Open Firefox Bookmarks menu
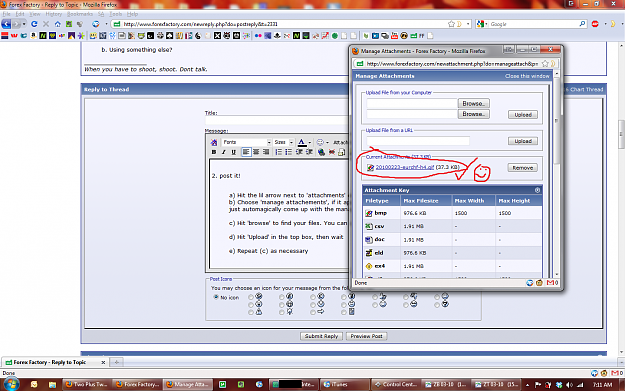 tap(80, 14)
